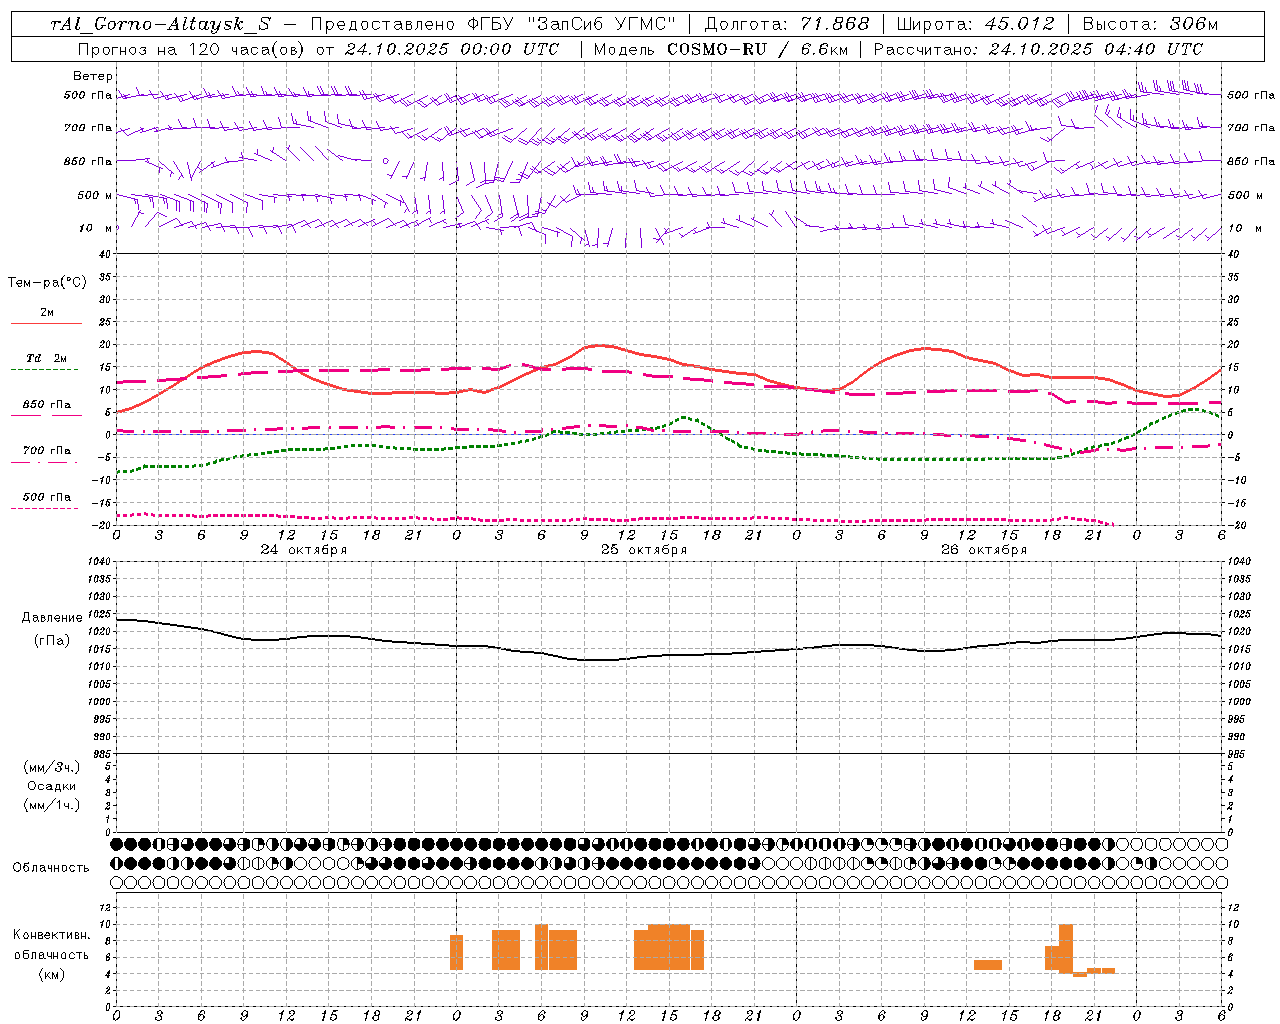Click the black pressure curve
Screen dimensions: 1280x1024
(x=670, y=656)
